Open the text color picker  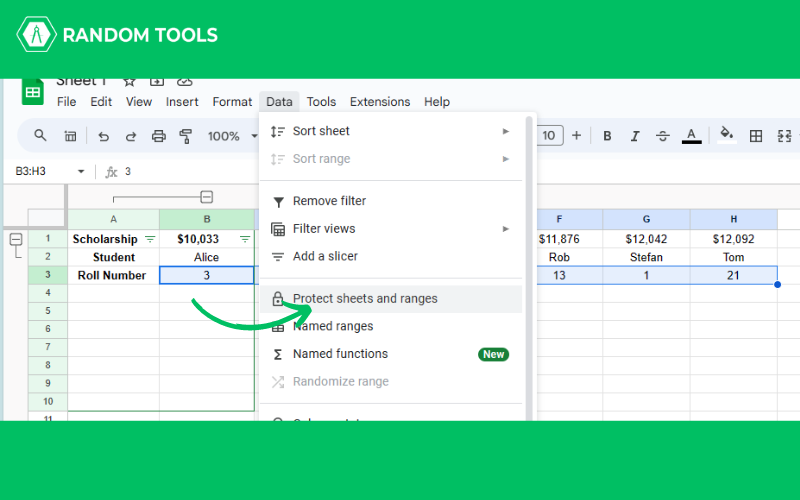pos(691,136)
